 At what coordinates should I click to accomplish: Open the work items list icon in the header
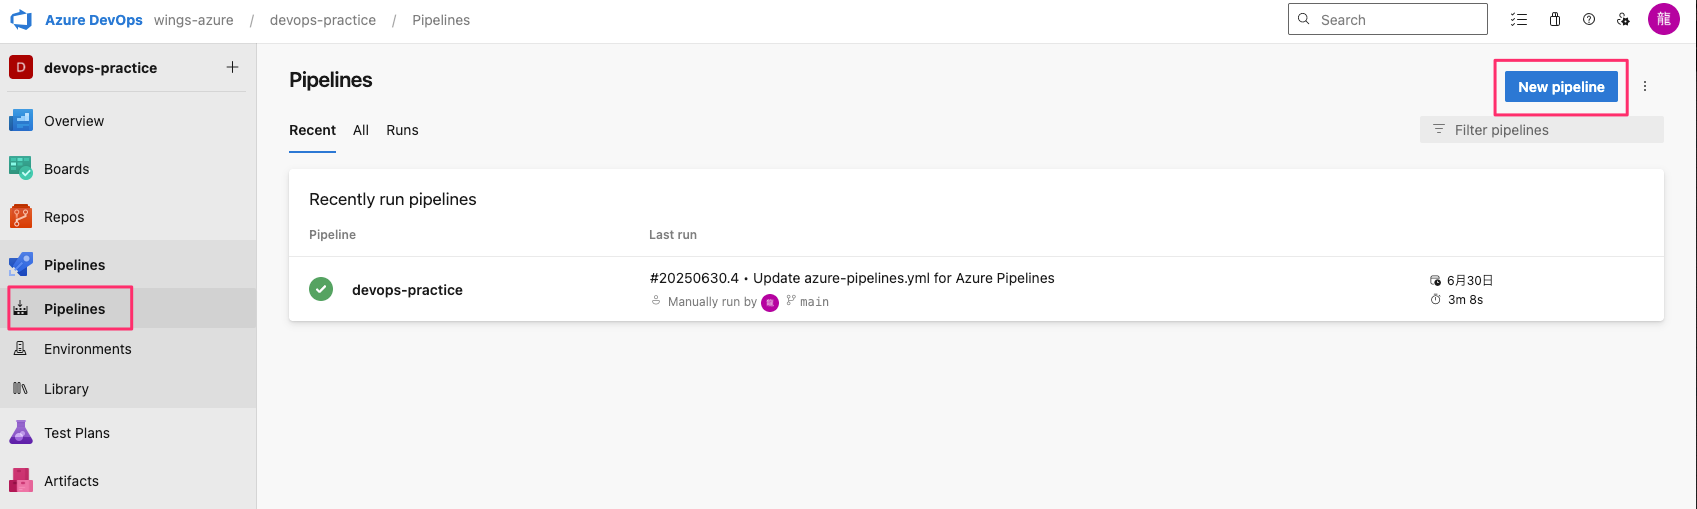click(x=1519, y=19)
